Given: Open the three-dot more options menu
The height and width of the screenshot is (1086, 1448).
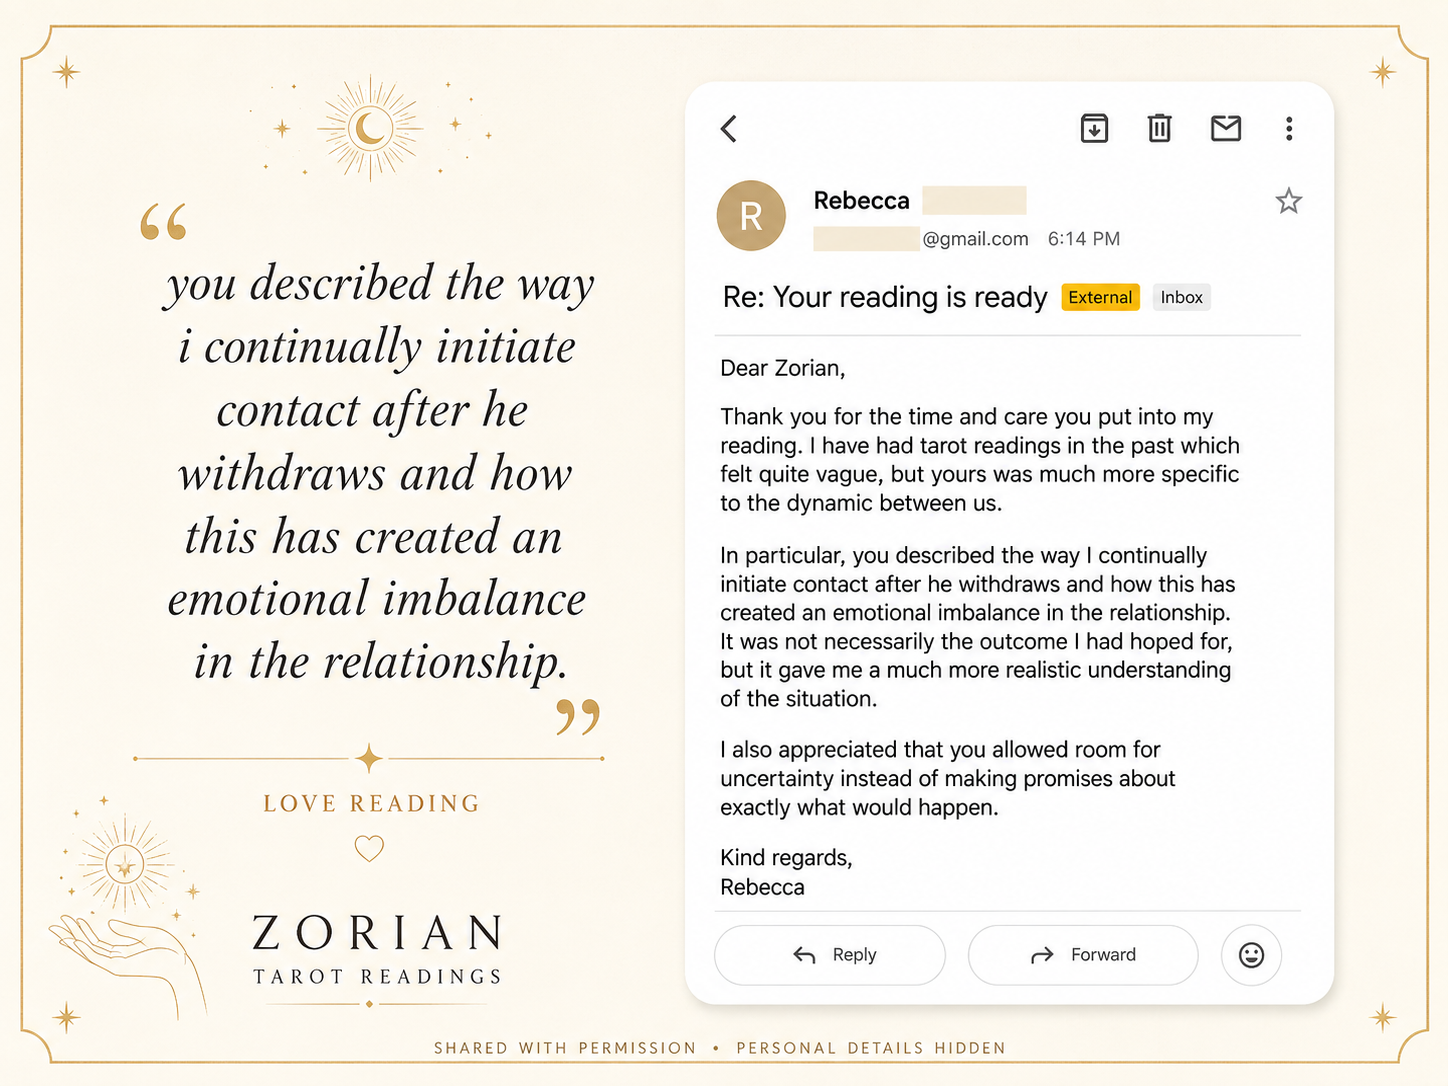Looking at the screenshot, I should point(1289,128).
